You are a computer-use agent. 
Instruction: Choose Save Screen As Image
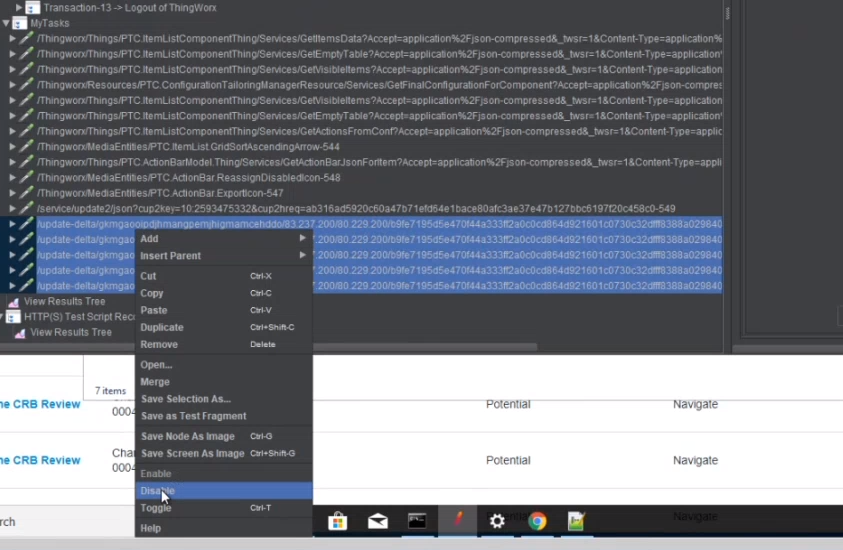point(223,453)
